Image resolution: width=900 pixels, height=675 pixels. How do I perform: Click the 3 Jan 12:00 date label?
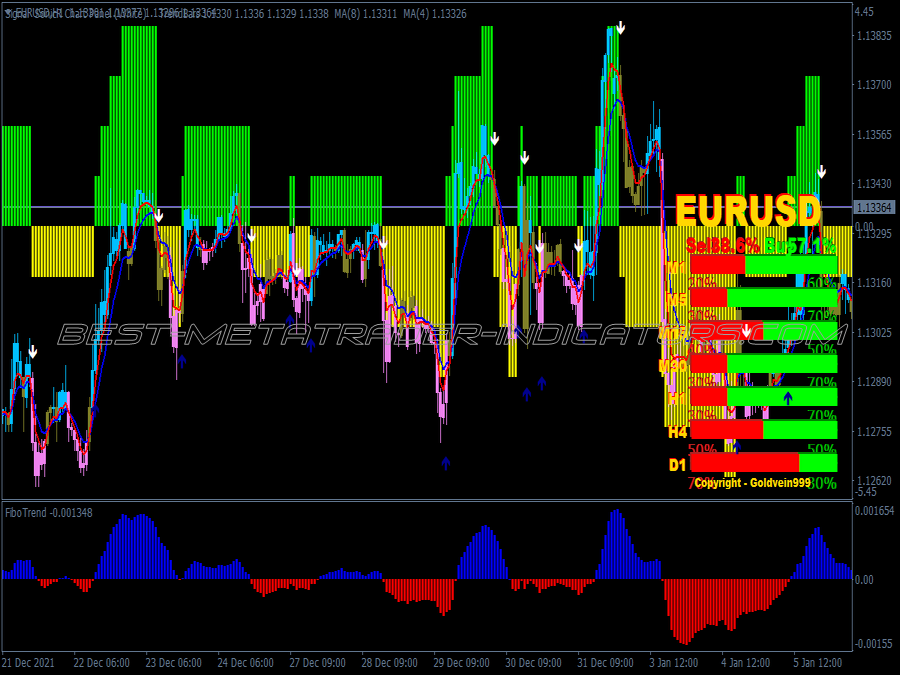(x=674, y=663)
